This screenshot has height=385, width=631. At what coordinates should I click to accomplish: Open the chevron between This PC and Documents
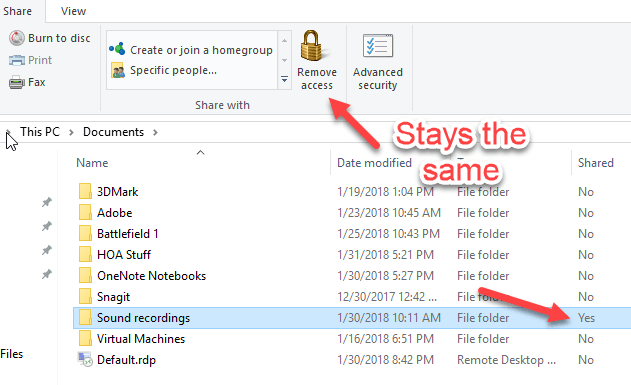tap(71, 132)
